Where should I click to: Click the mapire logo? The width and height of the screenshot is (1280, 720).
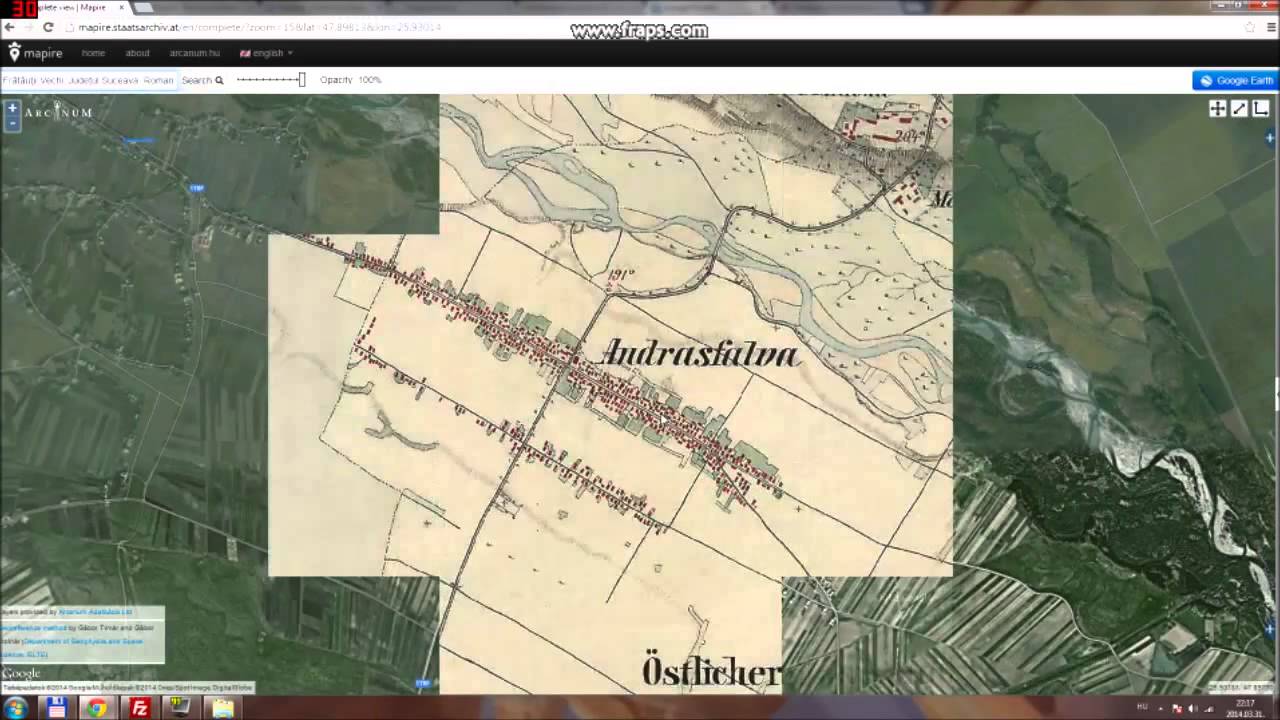pyautogui.click(x=35, y=53)
